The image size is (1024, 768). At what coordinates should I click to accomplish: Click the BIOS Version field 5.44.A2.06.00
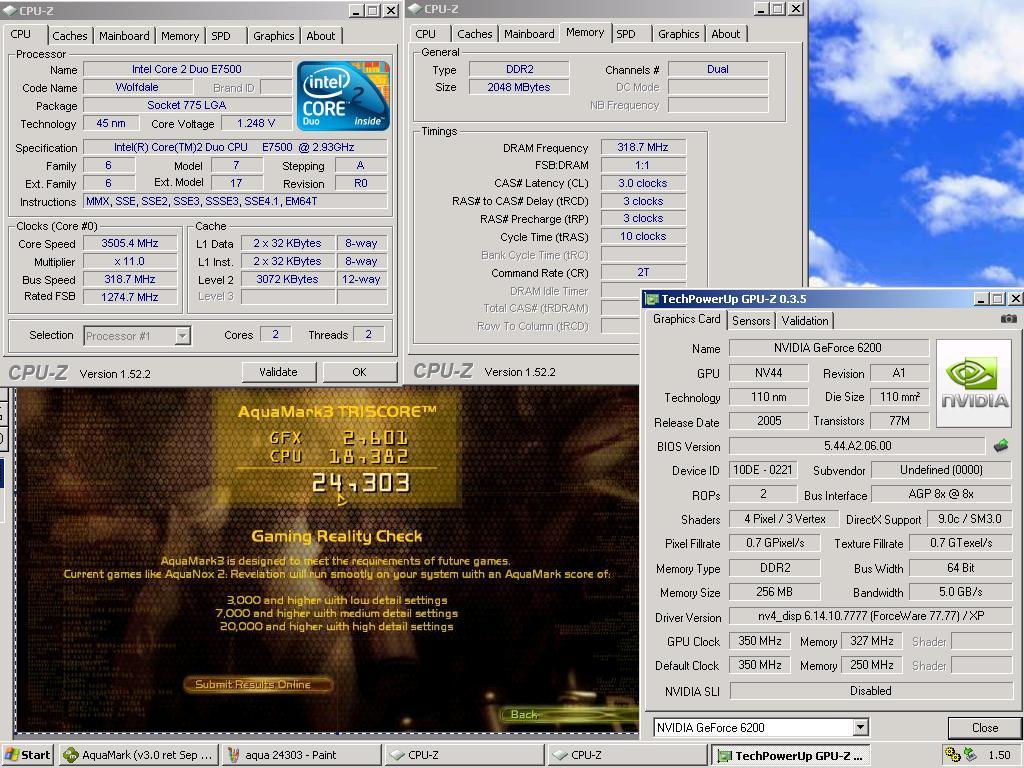click(857, 446)
